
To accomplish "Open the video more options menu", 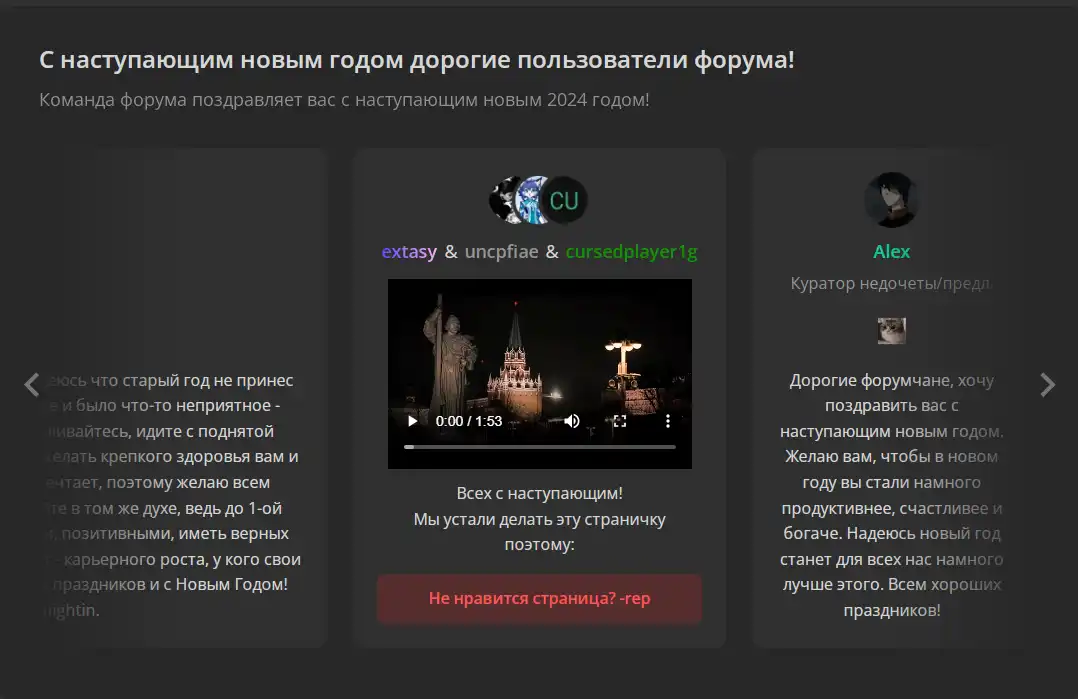I will click(668, 421).
